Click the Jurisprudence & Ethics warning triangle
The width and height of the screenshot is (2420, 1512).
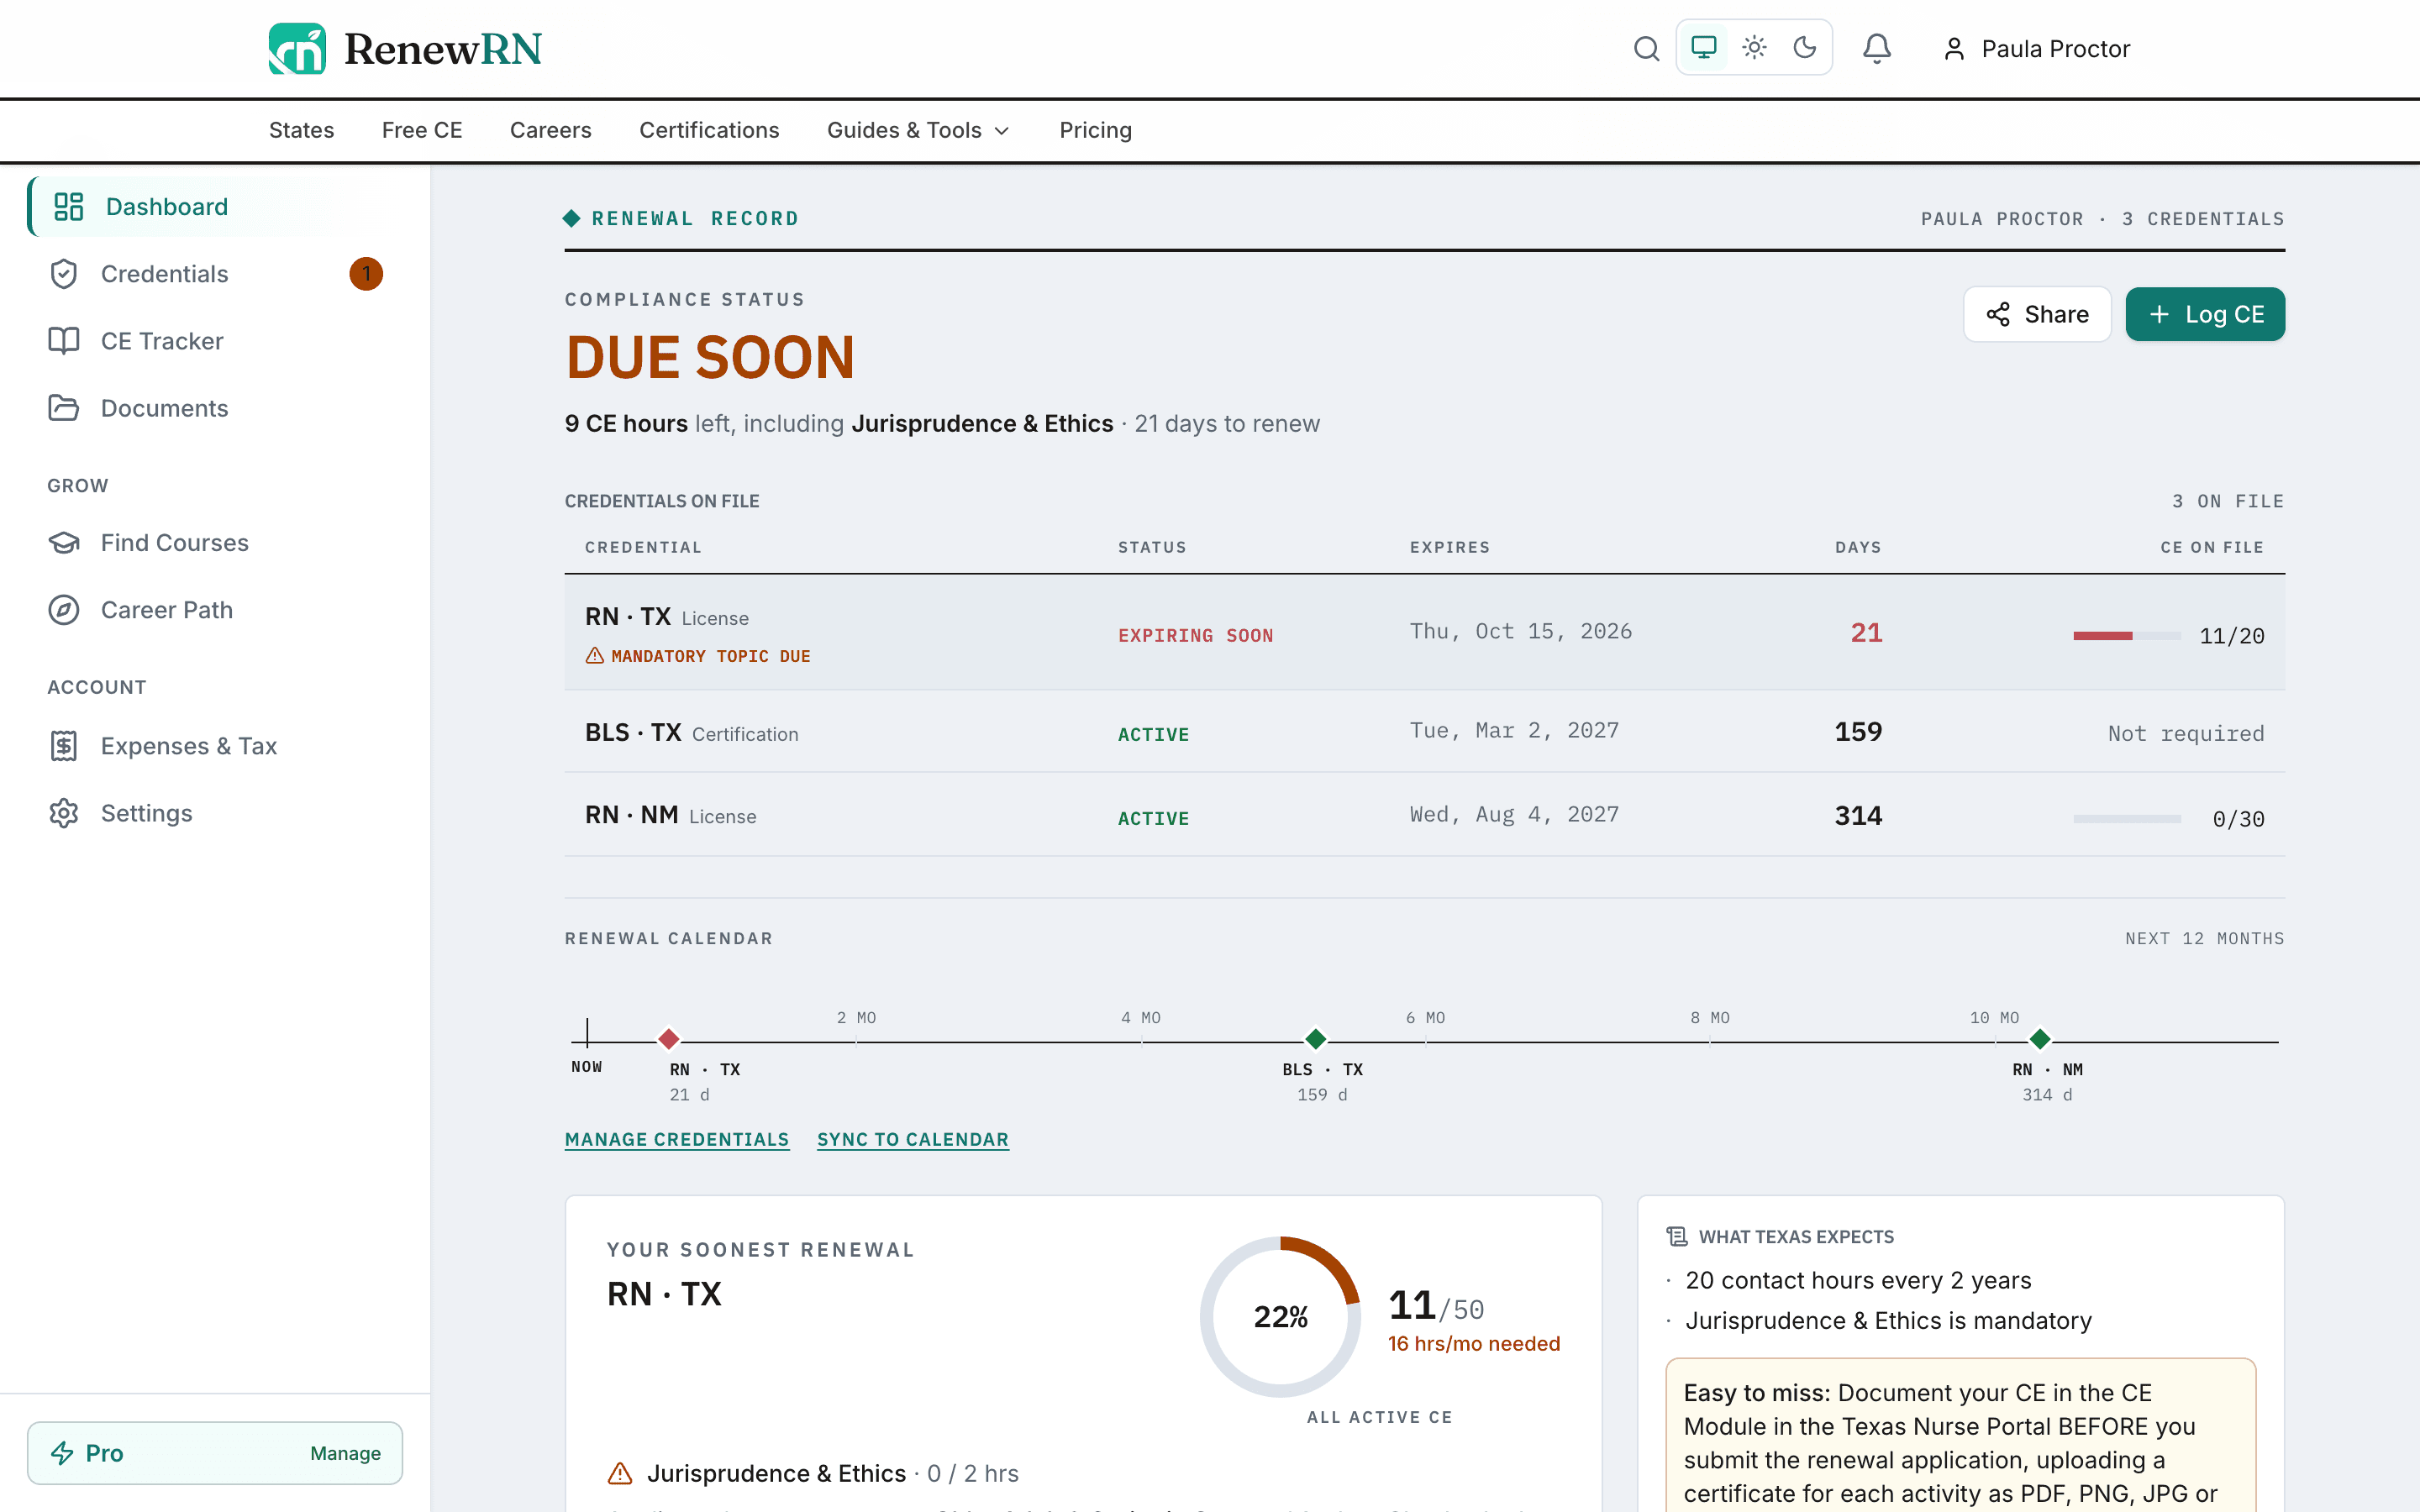[x=620, y=1474]
